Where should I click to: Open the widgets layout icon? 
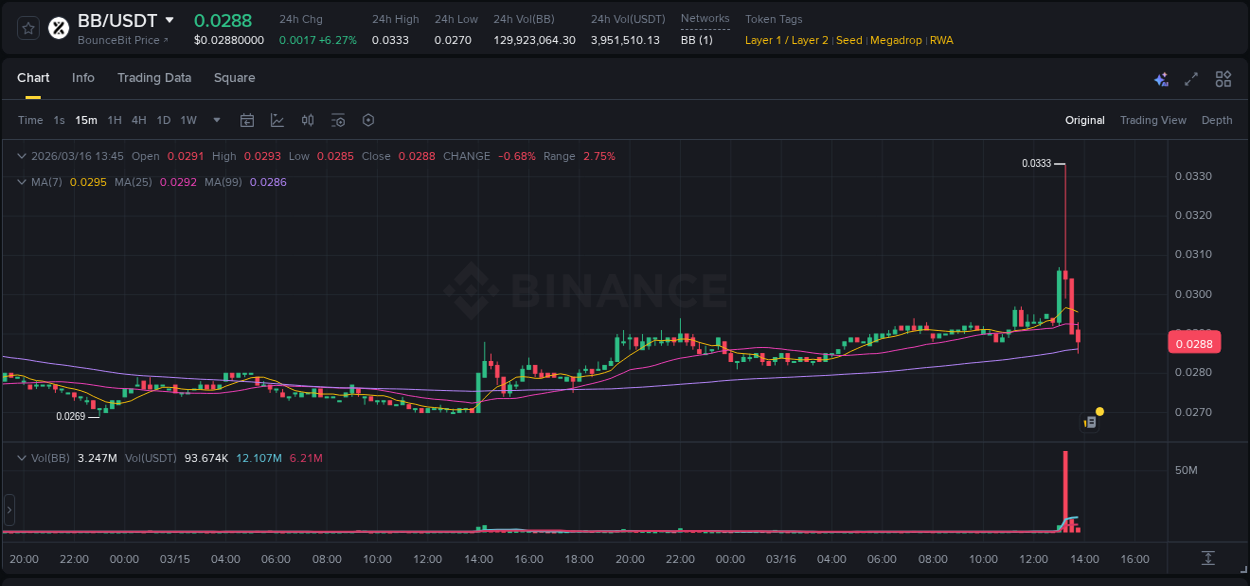click(x=1223, y=78)
